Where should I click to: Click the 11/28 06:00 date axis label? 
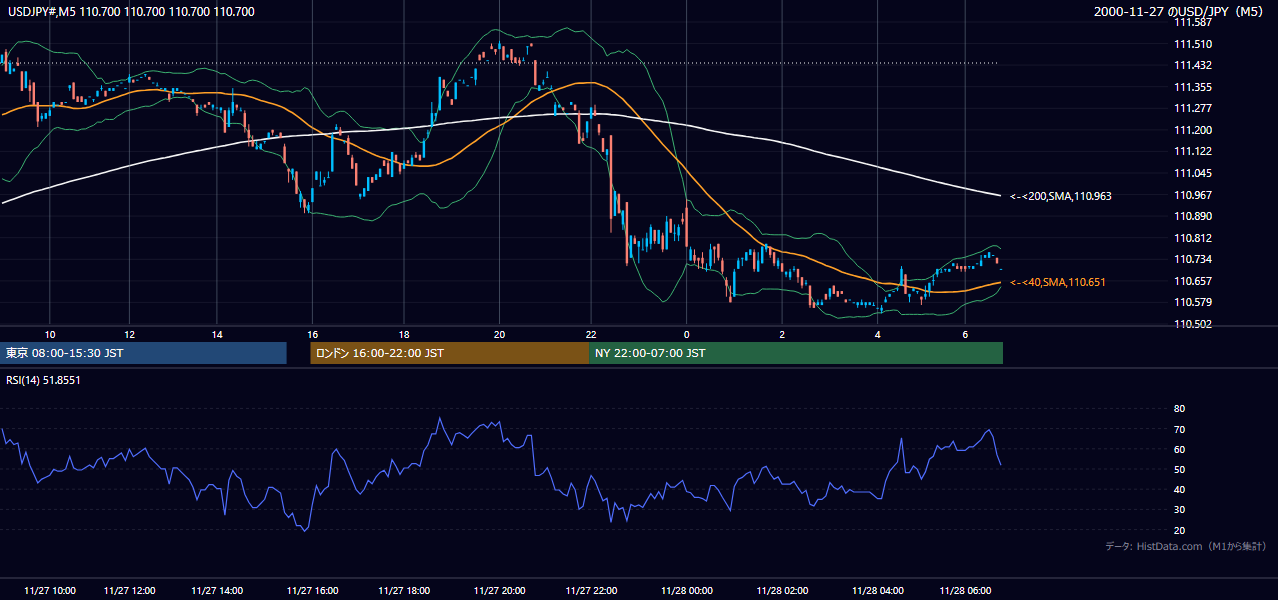[965, 590]
